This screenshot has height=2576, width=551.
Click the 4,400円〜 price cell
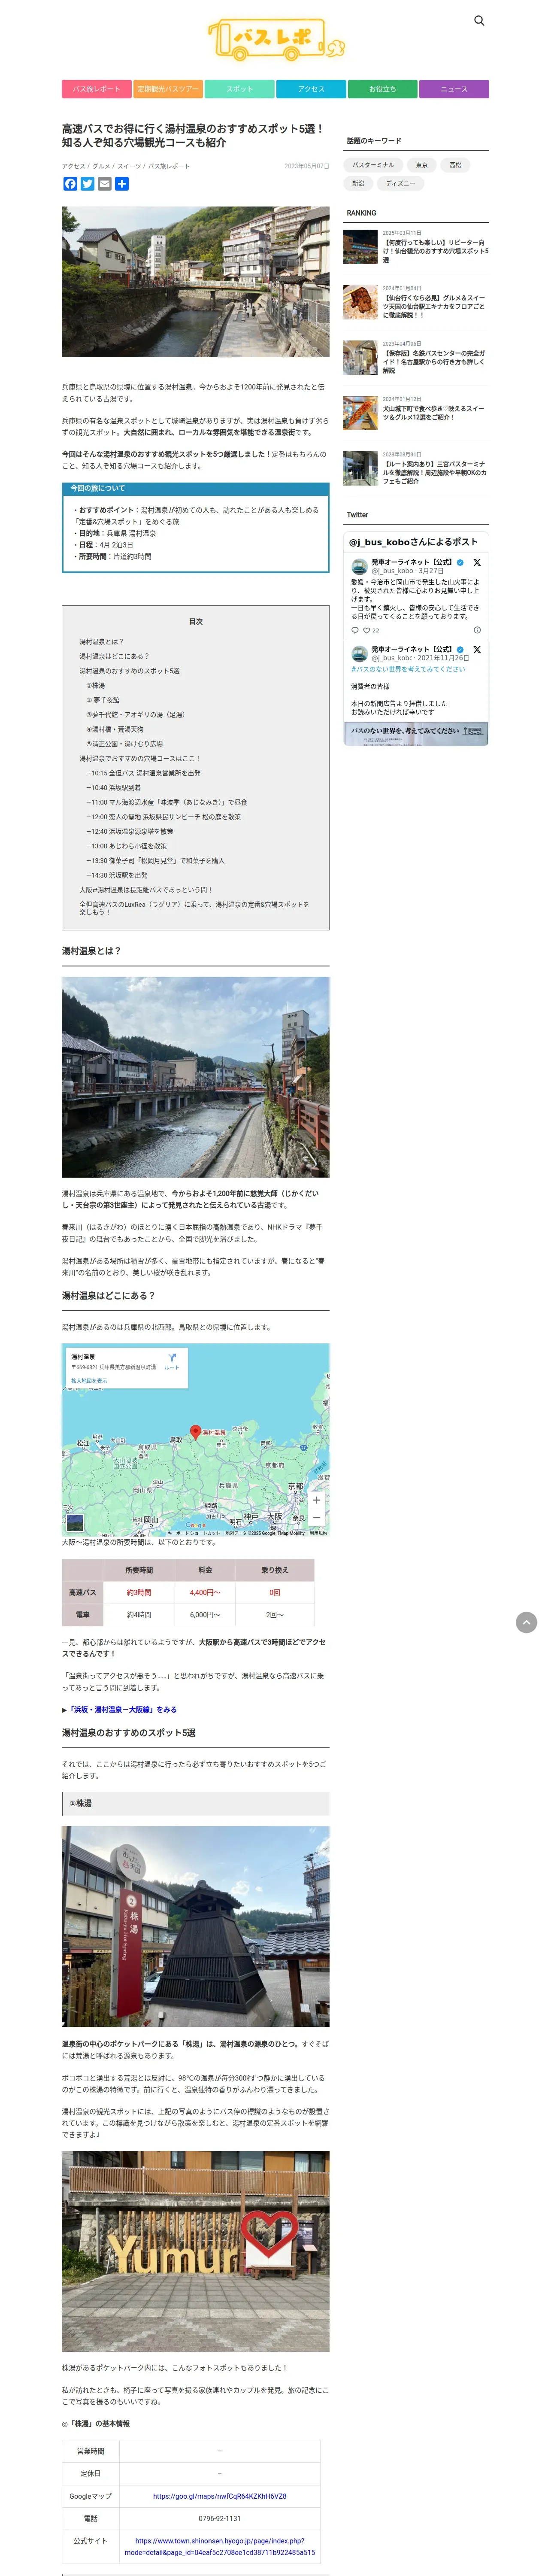[205, 1592]
